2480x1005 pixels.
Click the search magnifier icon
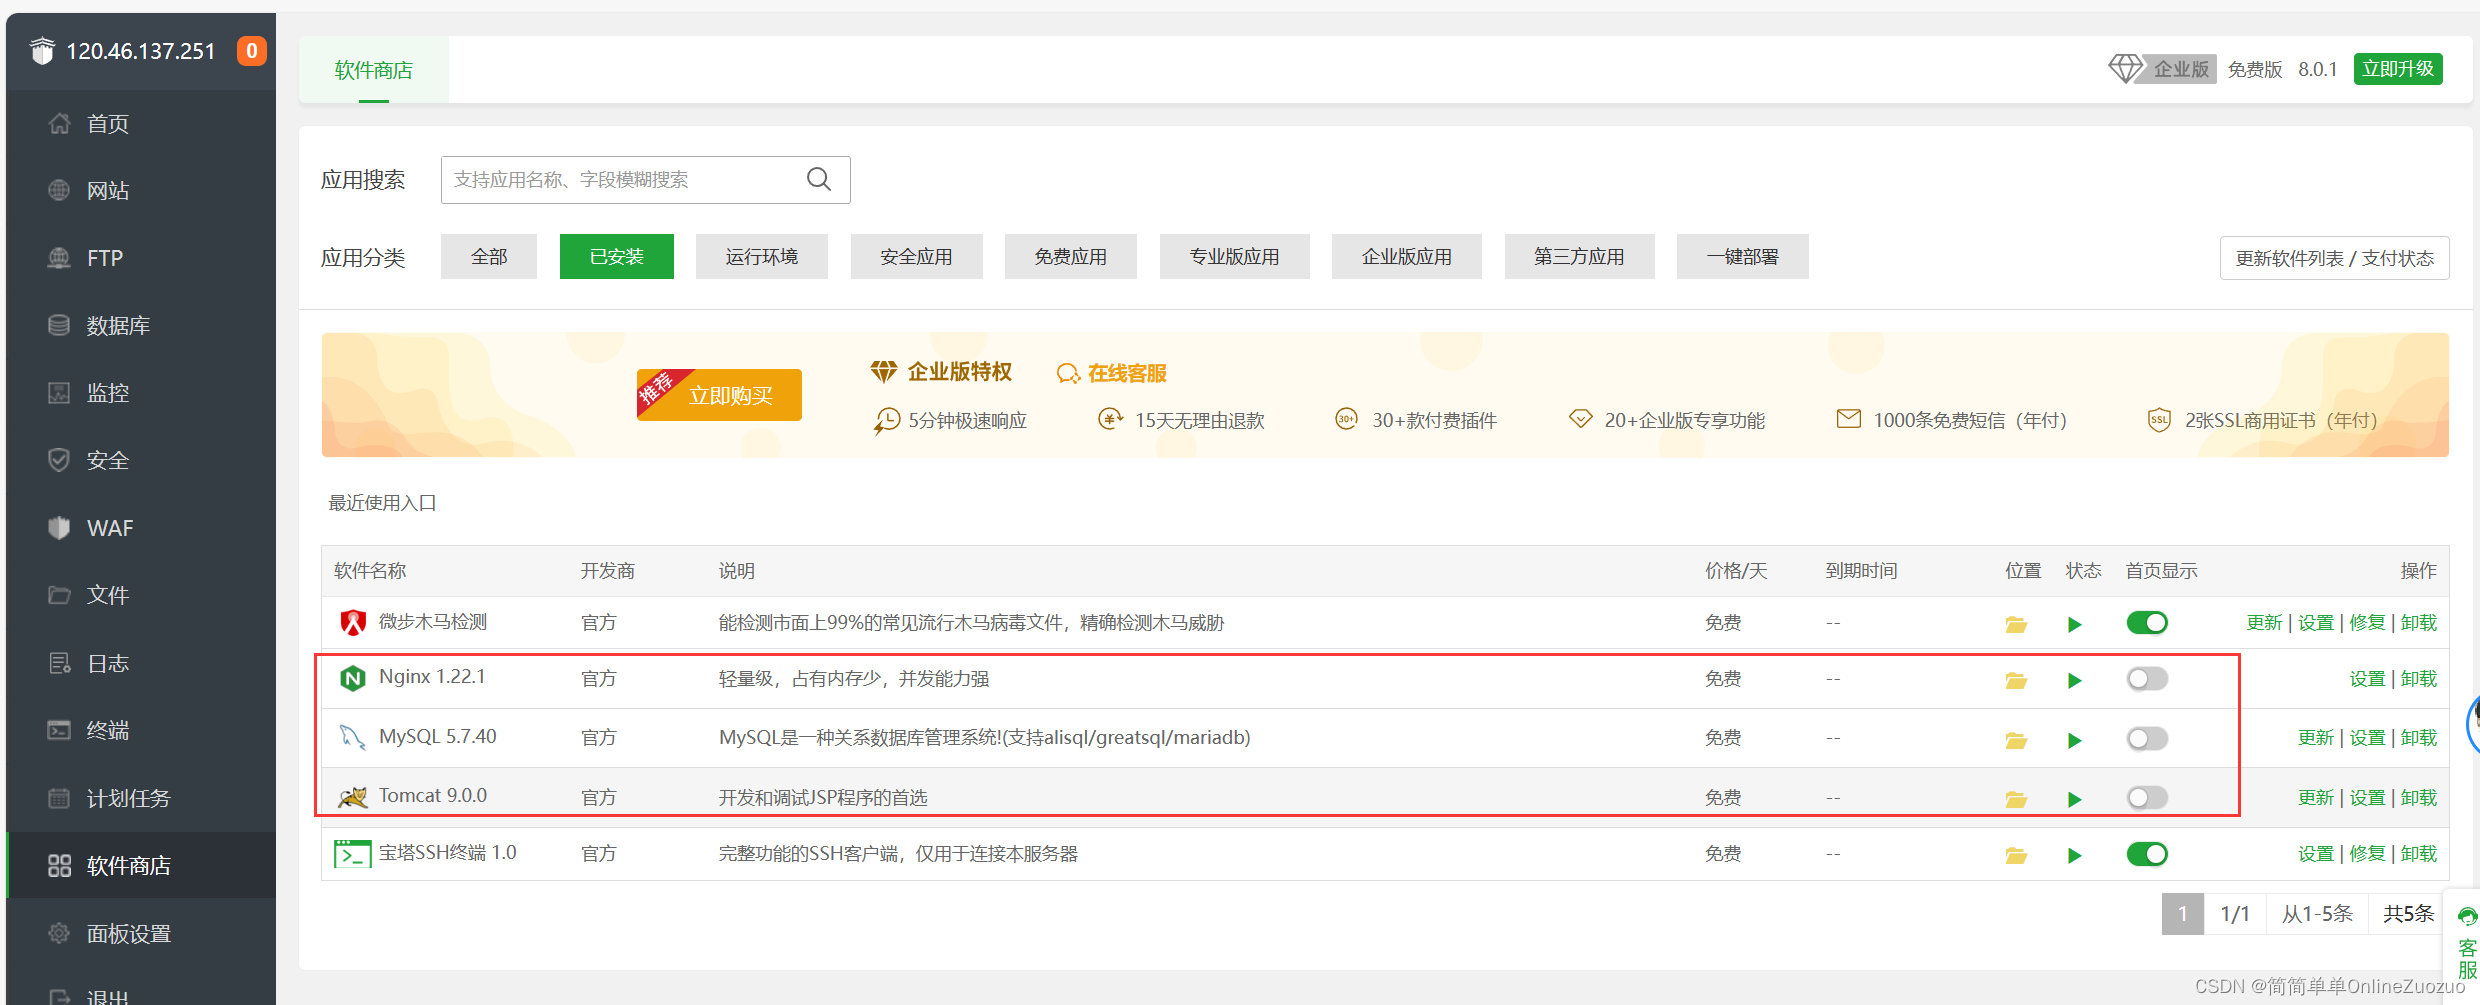[819, 179]
